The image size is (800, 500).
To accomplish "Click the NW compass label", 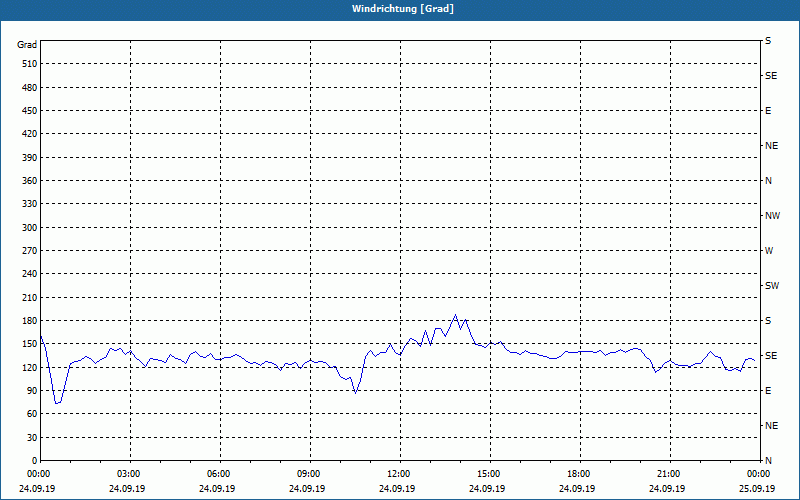I will click(x=772, y=216).
